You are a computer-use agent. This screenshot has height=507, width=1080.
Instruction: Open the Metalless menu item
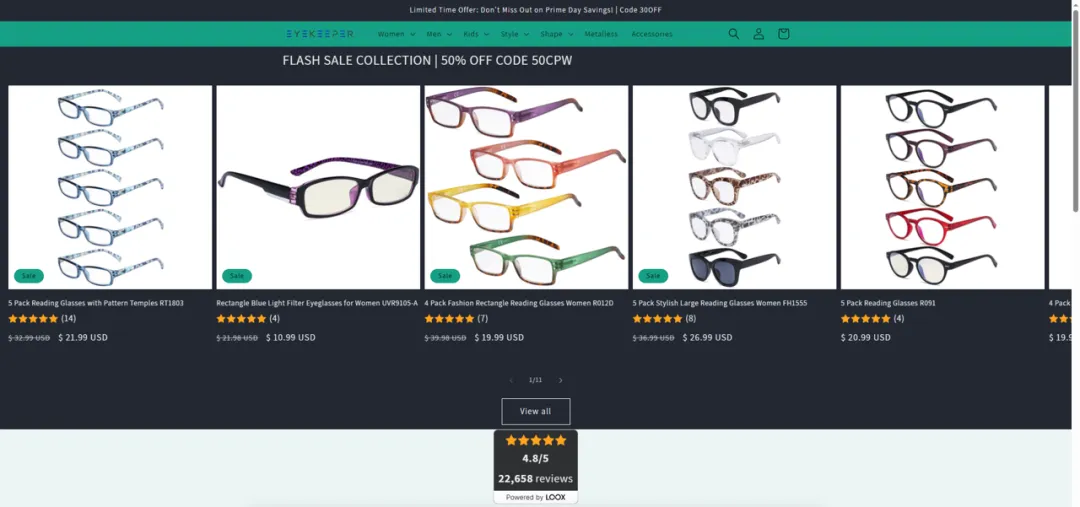601,34
